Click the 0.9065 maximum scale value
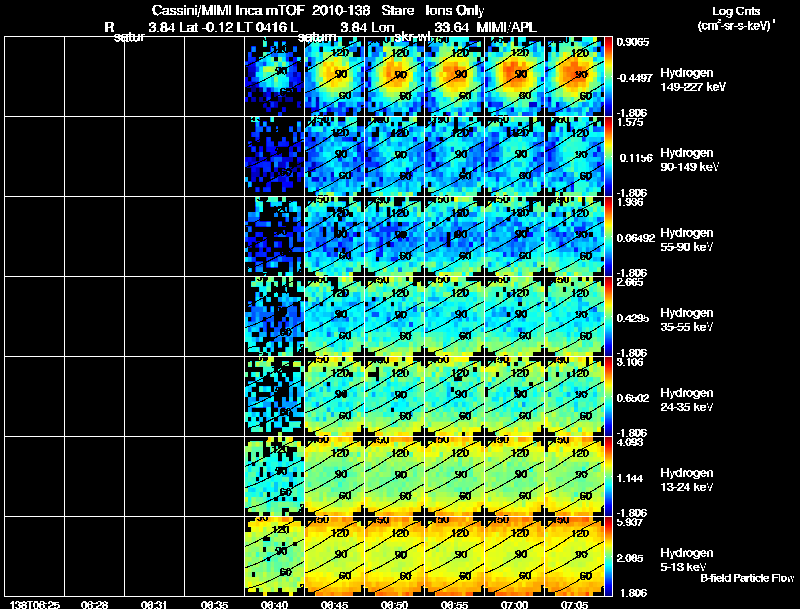The height and width of the screenshot is (609, 800). point(633,42)
